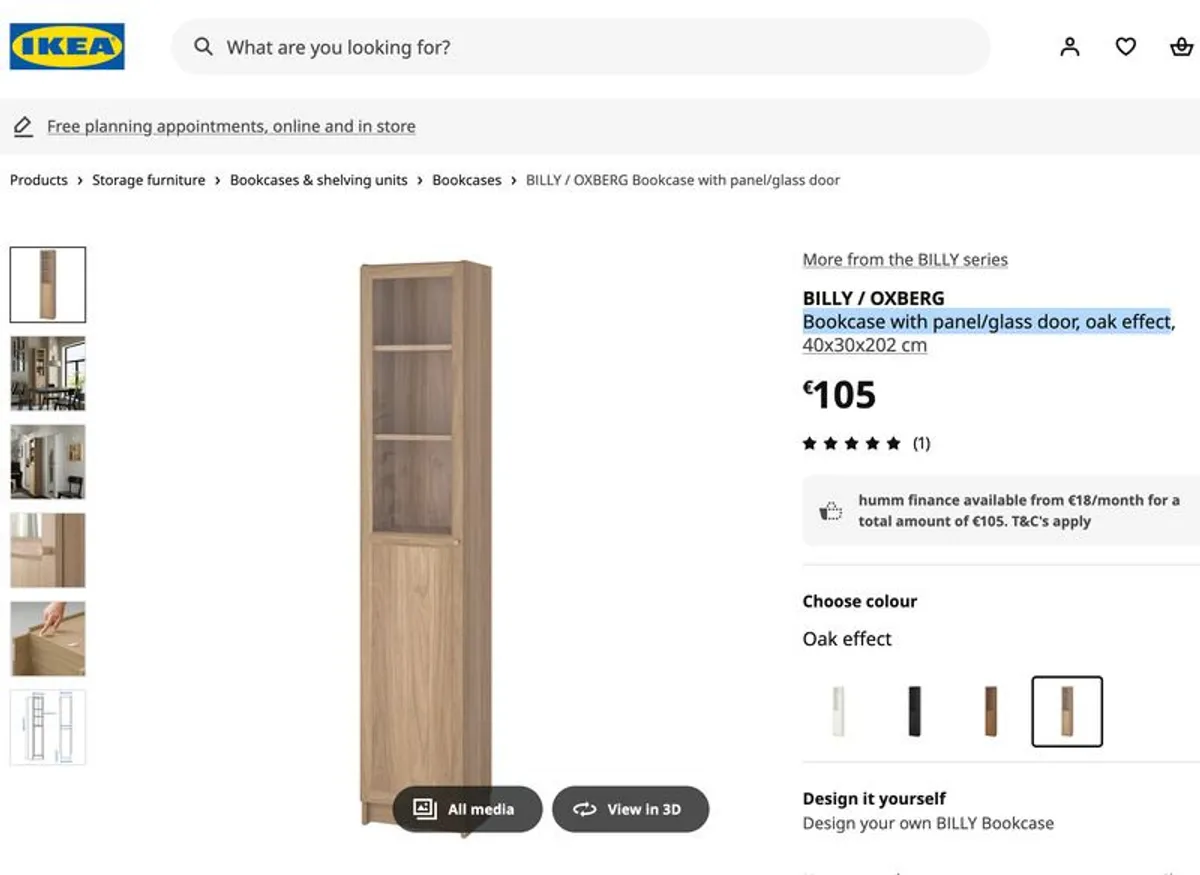1200x875 pixels.
Task: Click the search magnifier icon
Action: pos(203,47)
